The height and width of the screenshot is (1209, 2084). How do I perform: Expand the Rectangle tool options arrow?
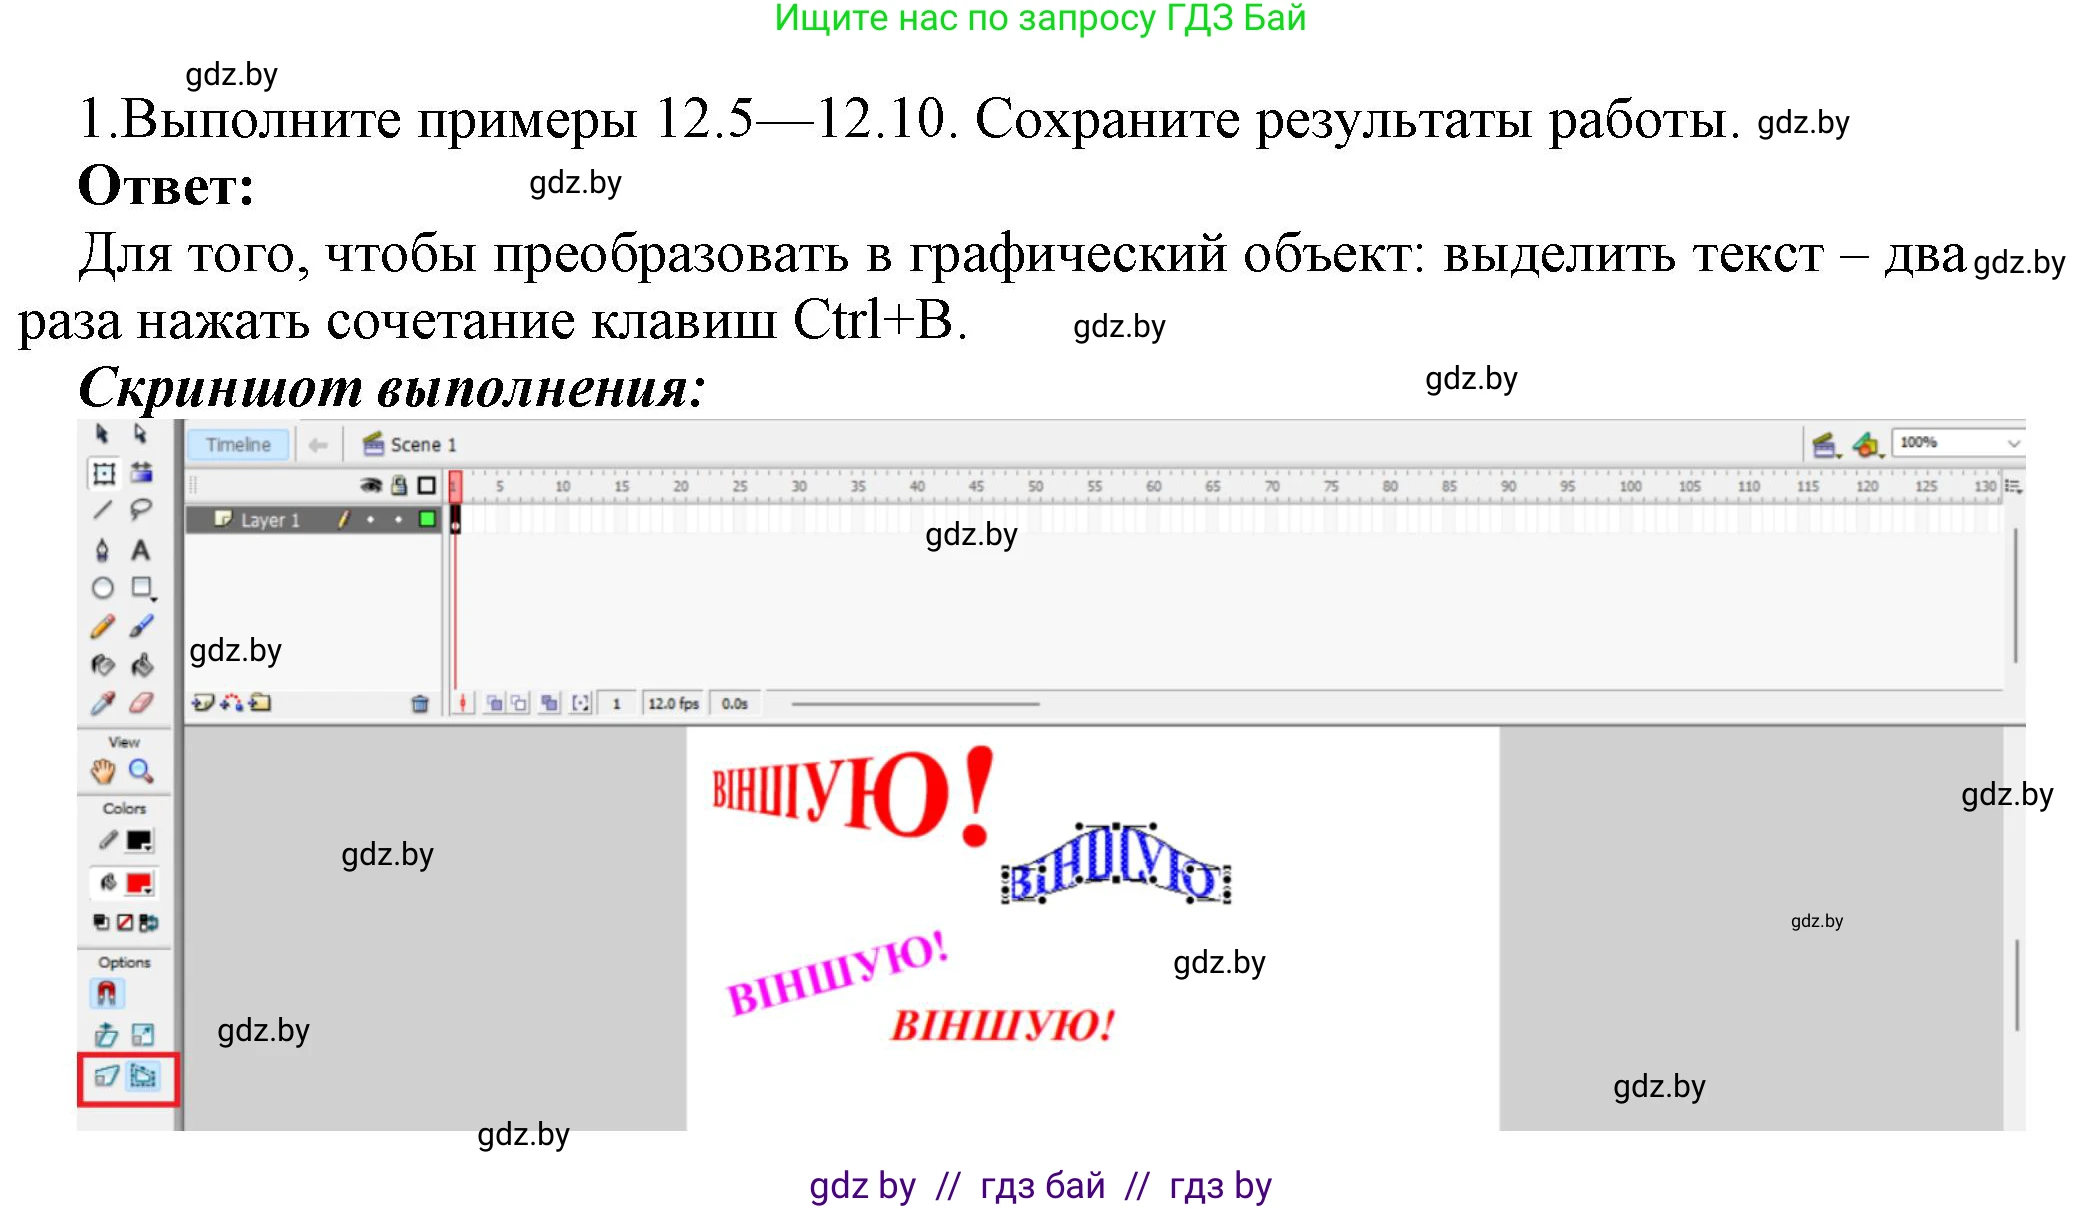(154, 598)
